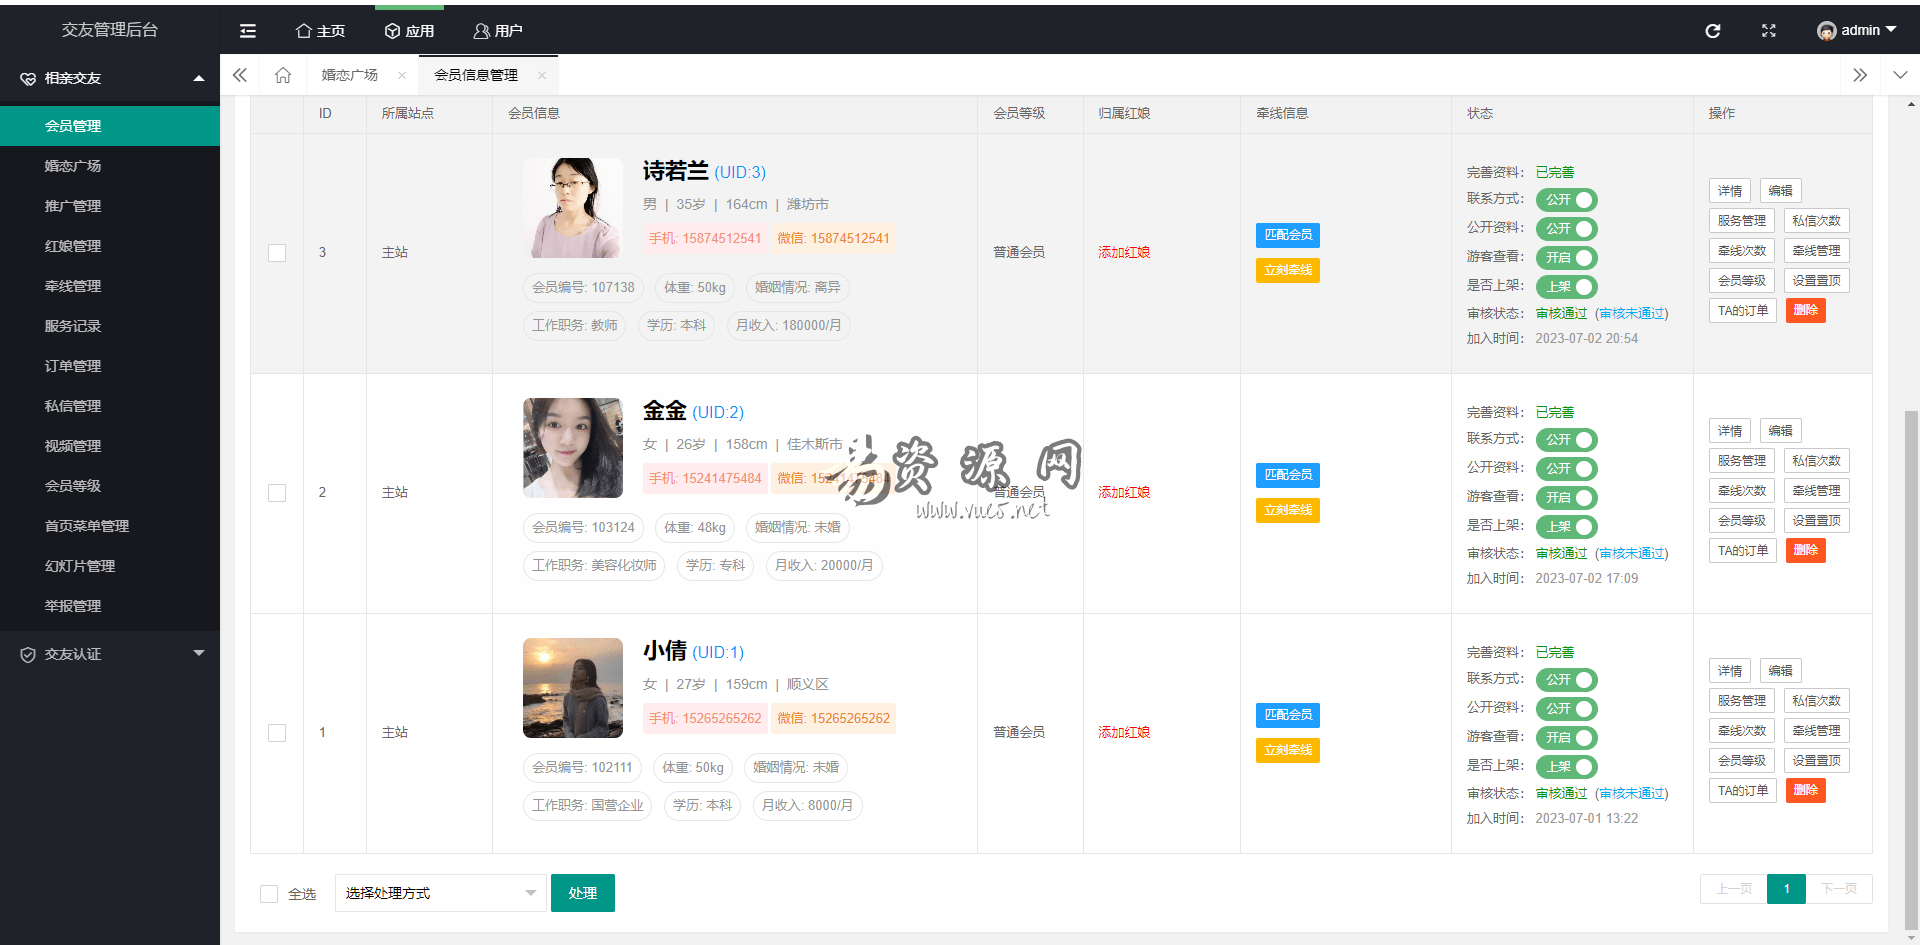Viewport: 1920px width, 945px height.
Task: Toggle 游客查看 switch for 小倩
Action: (x=1566, y=738)
